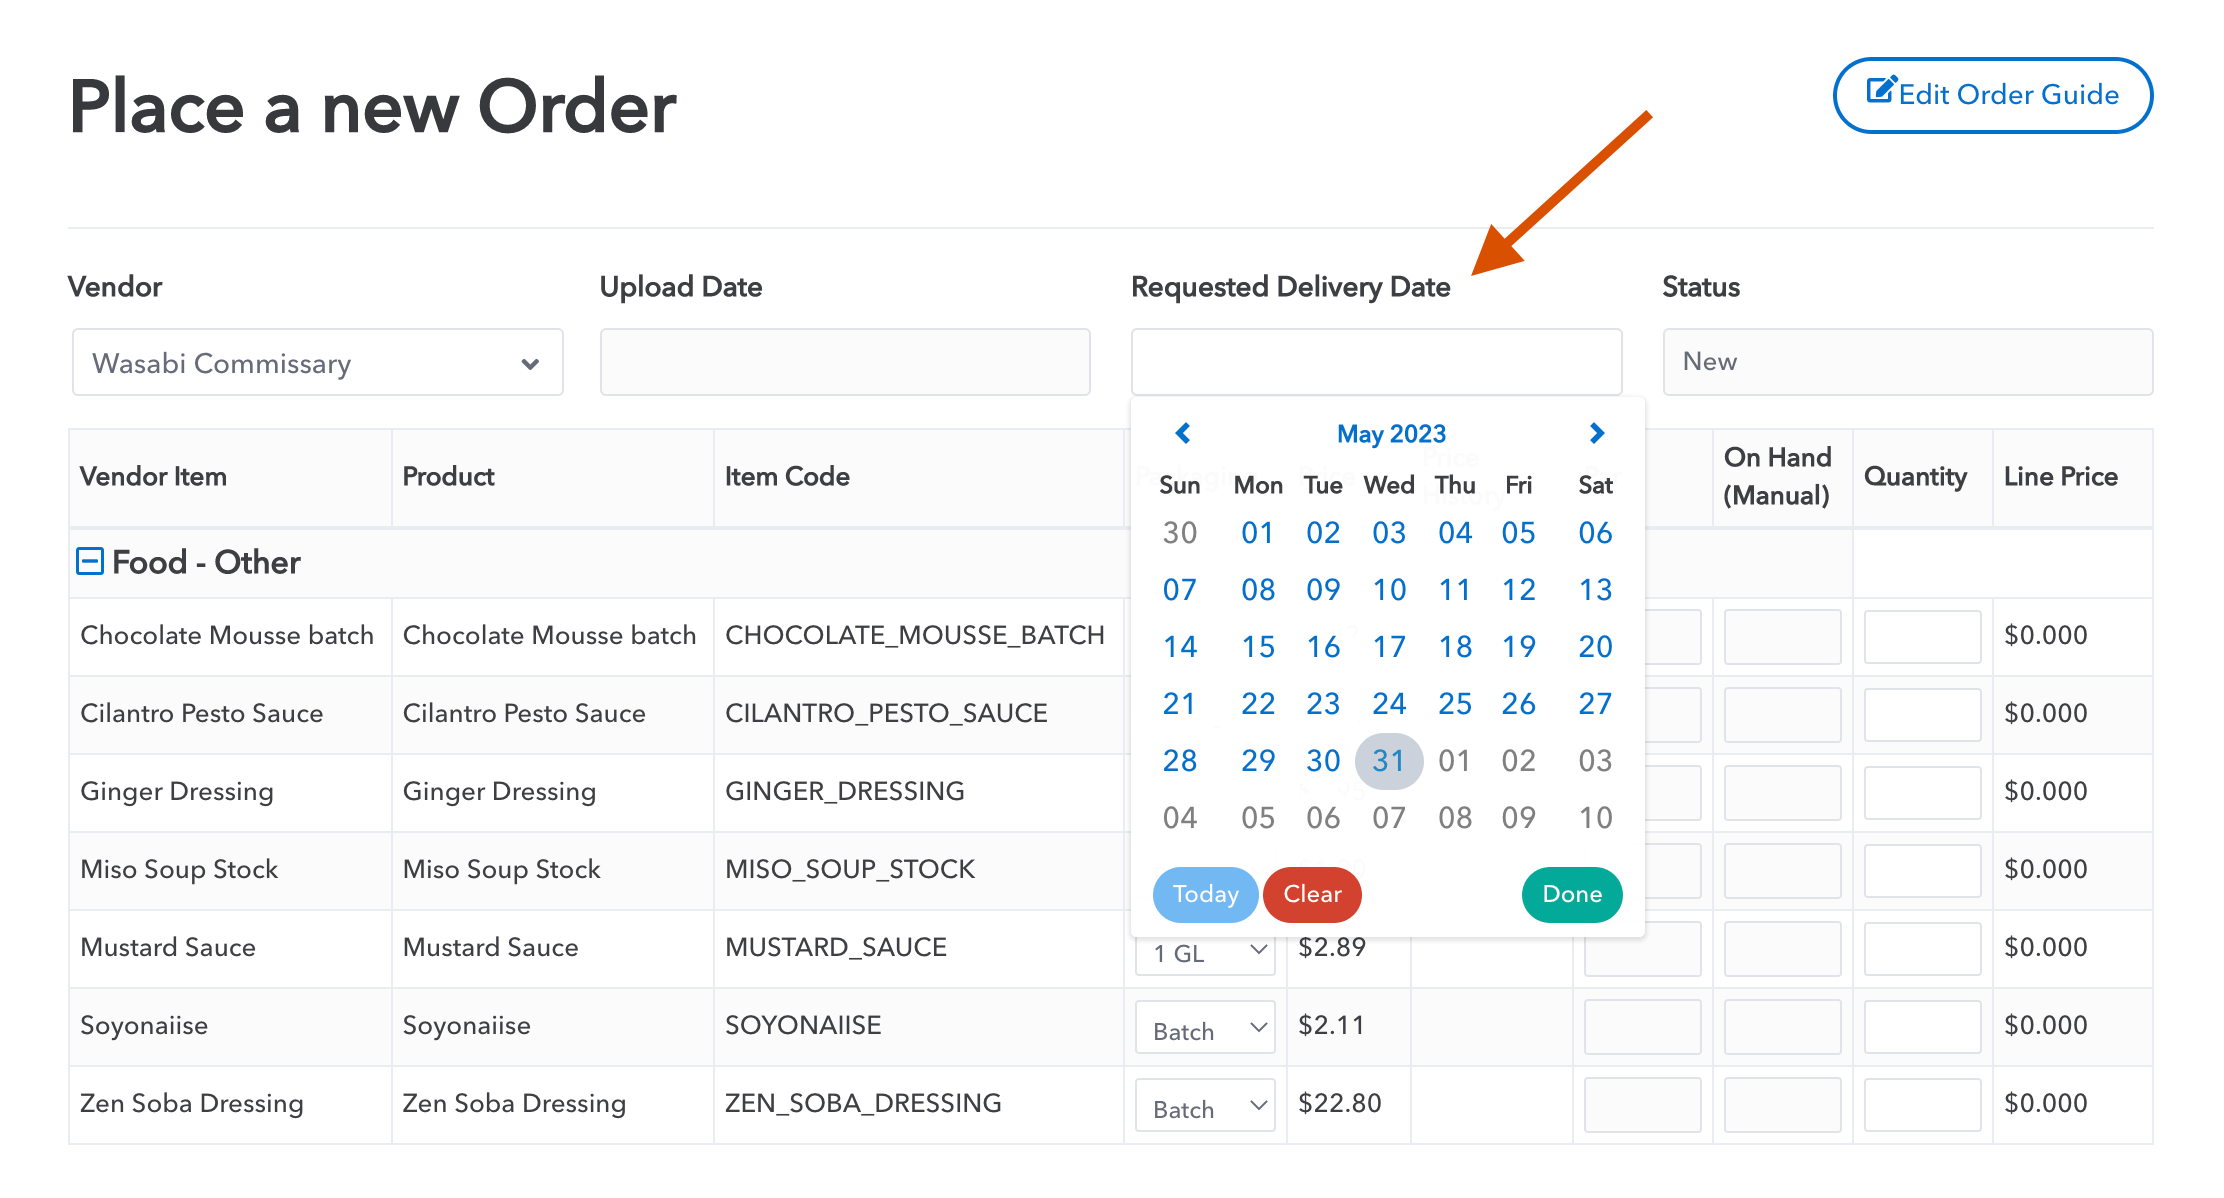Click the Edit Order Guide button

click(x=1992, y=95)
